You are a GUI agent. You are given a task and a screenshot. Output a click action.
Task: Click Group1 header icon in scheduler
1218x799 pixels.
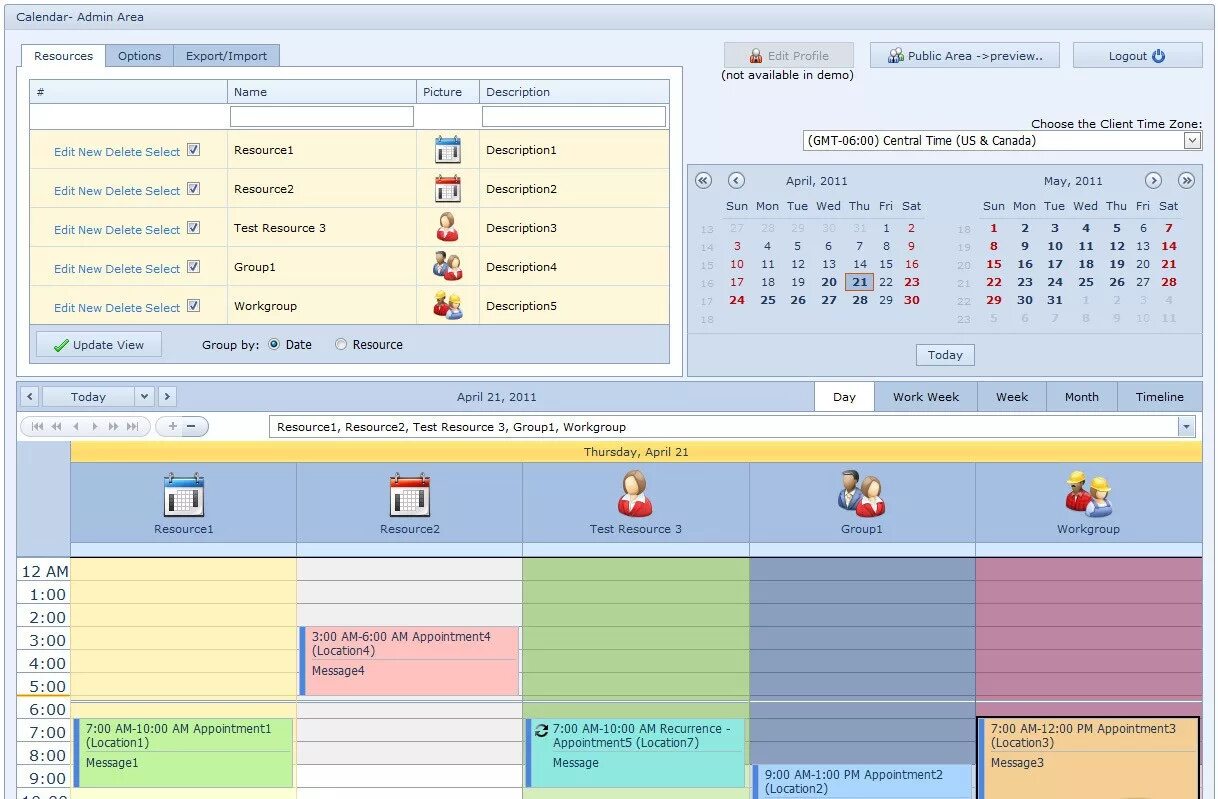(x=862, y=494)
